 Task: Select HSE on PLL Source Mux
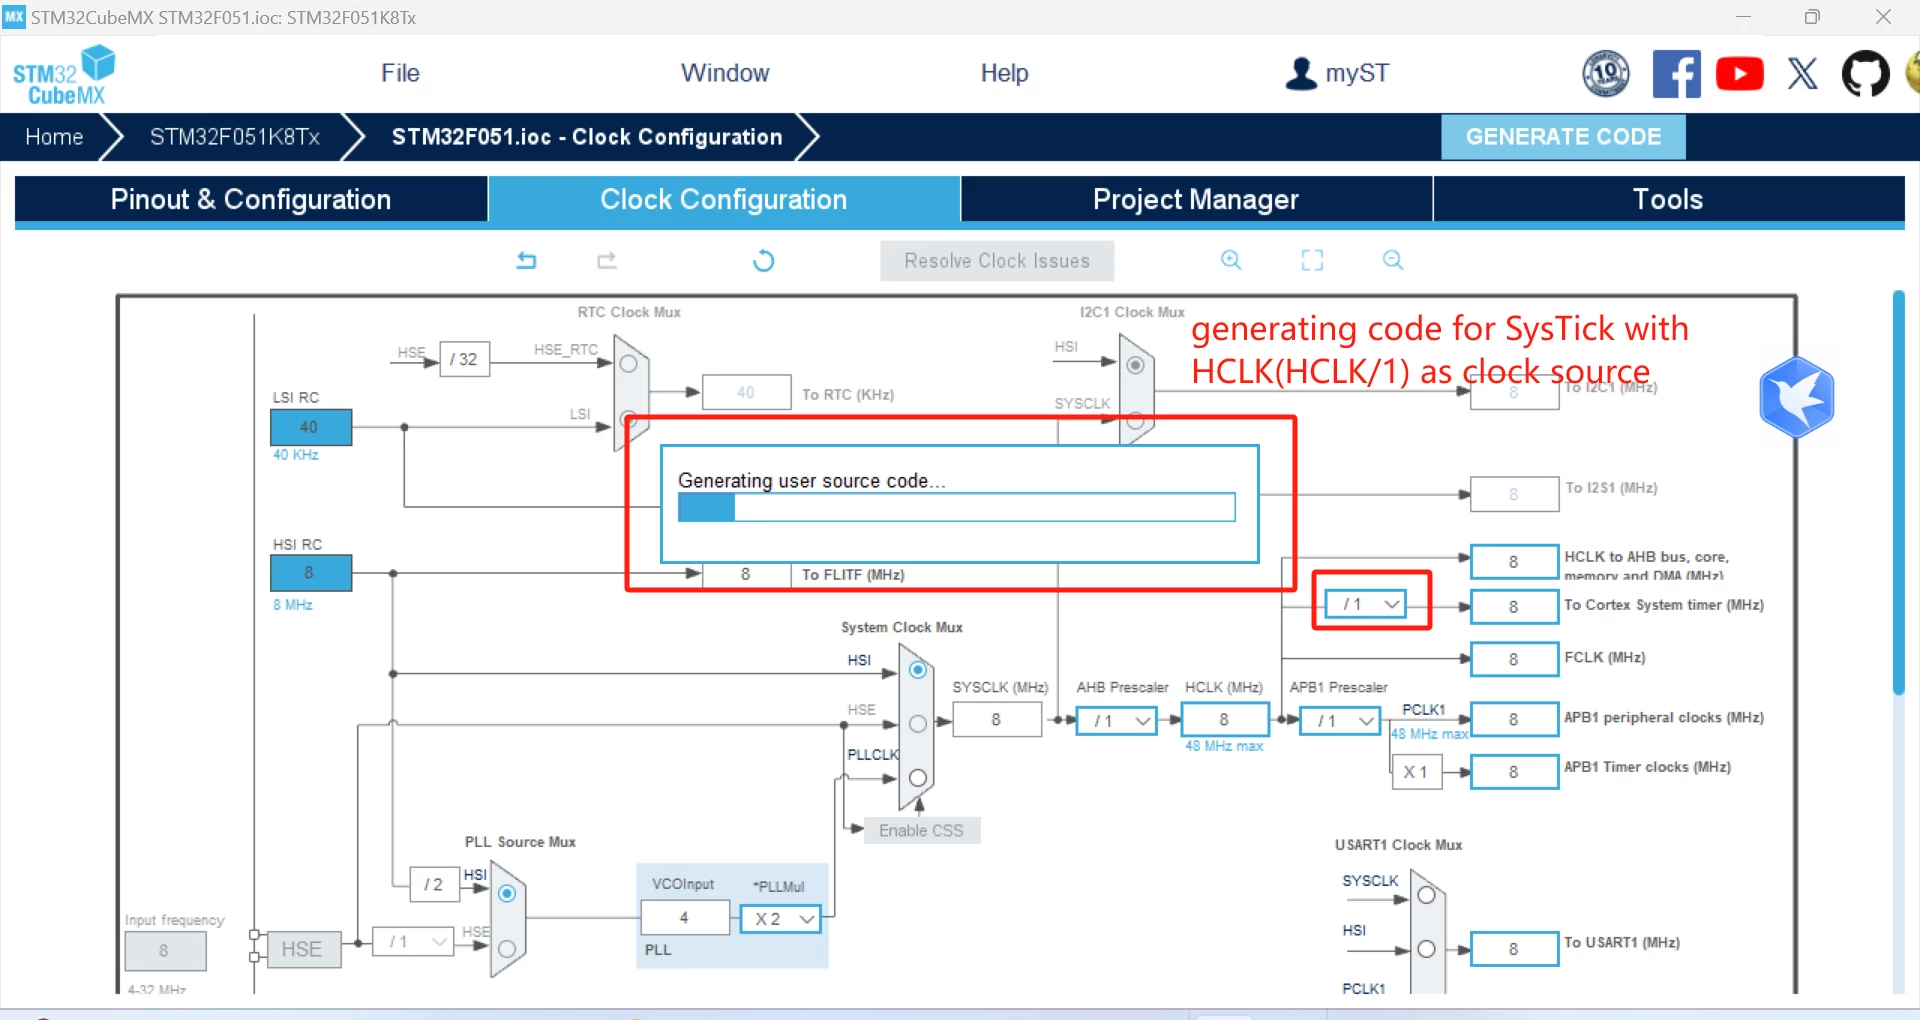(507, 948)
